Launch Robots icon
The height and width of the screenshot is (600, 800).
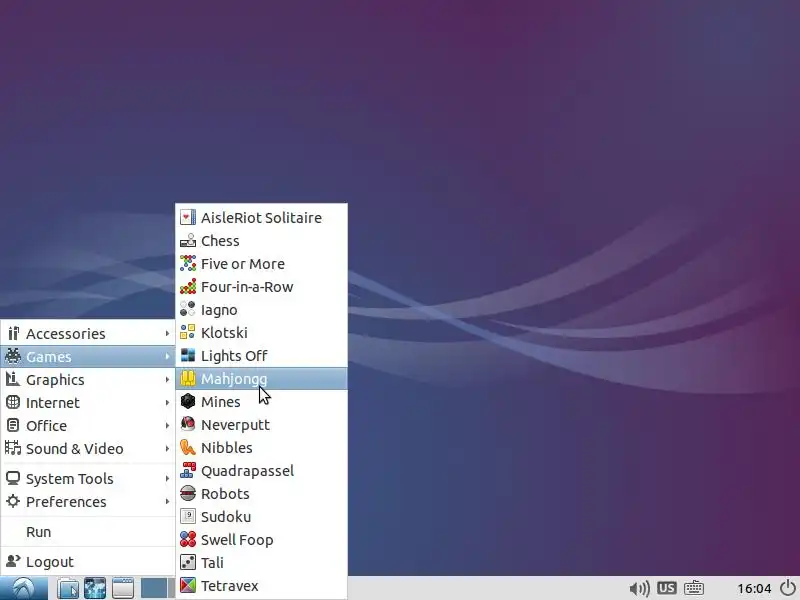(188, 493)
